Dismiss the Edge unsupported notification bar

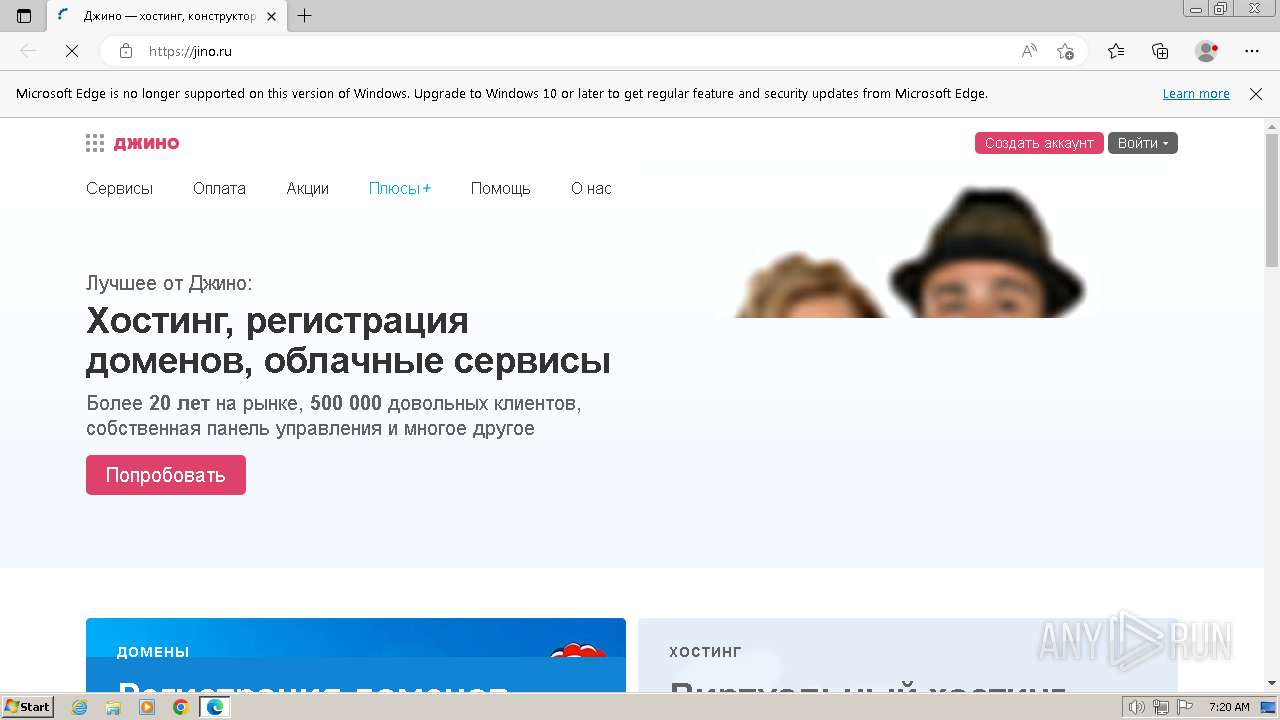[x=1256, y=94]
